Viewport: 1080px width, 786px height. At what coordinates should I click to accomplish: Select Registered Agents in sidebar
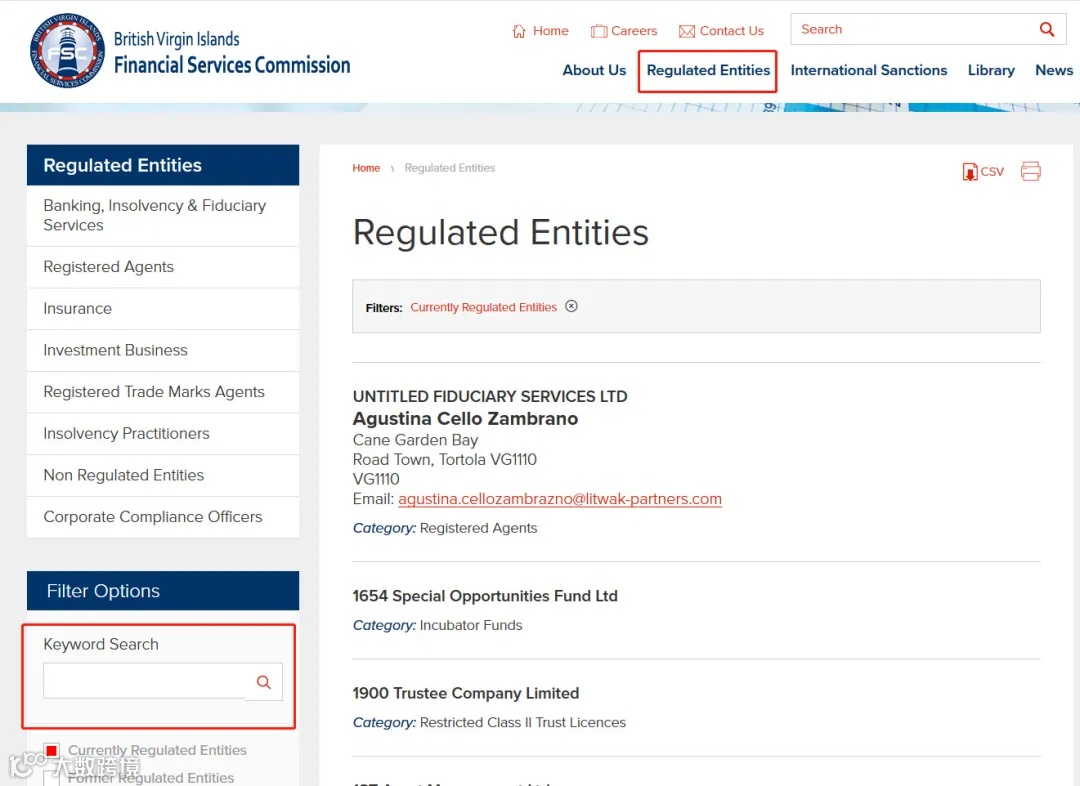click(x=163, y=267)
